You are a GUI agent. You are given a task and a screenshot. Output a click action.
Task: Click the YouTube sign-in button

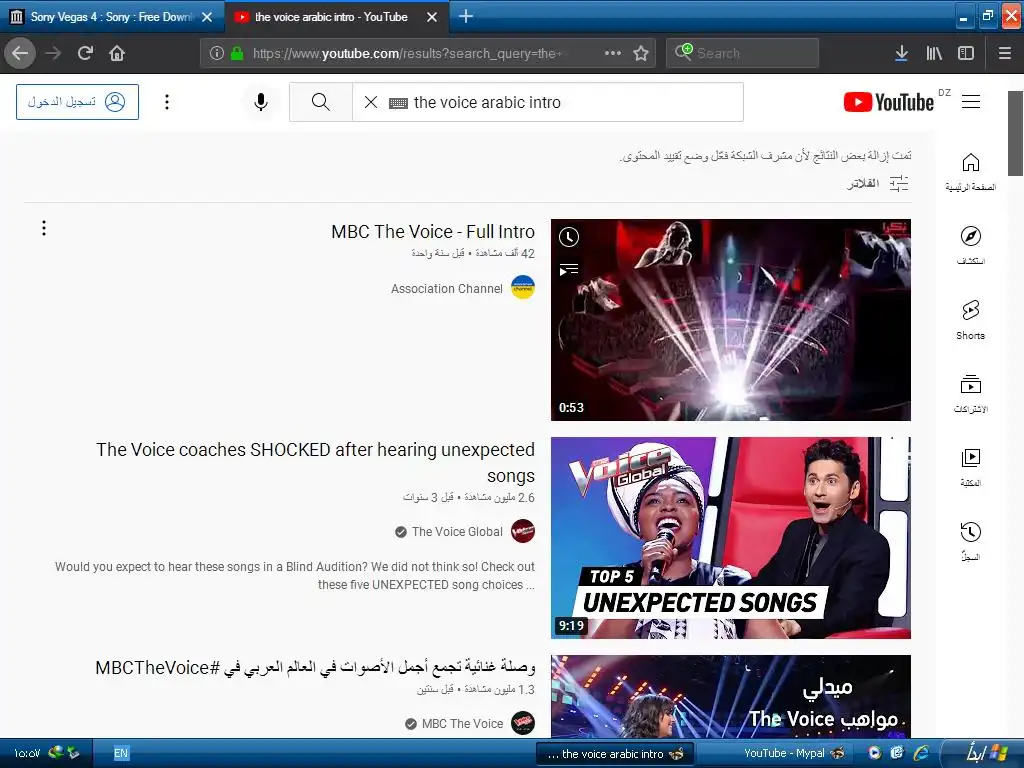click(77, 102)
